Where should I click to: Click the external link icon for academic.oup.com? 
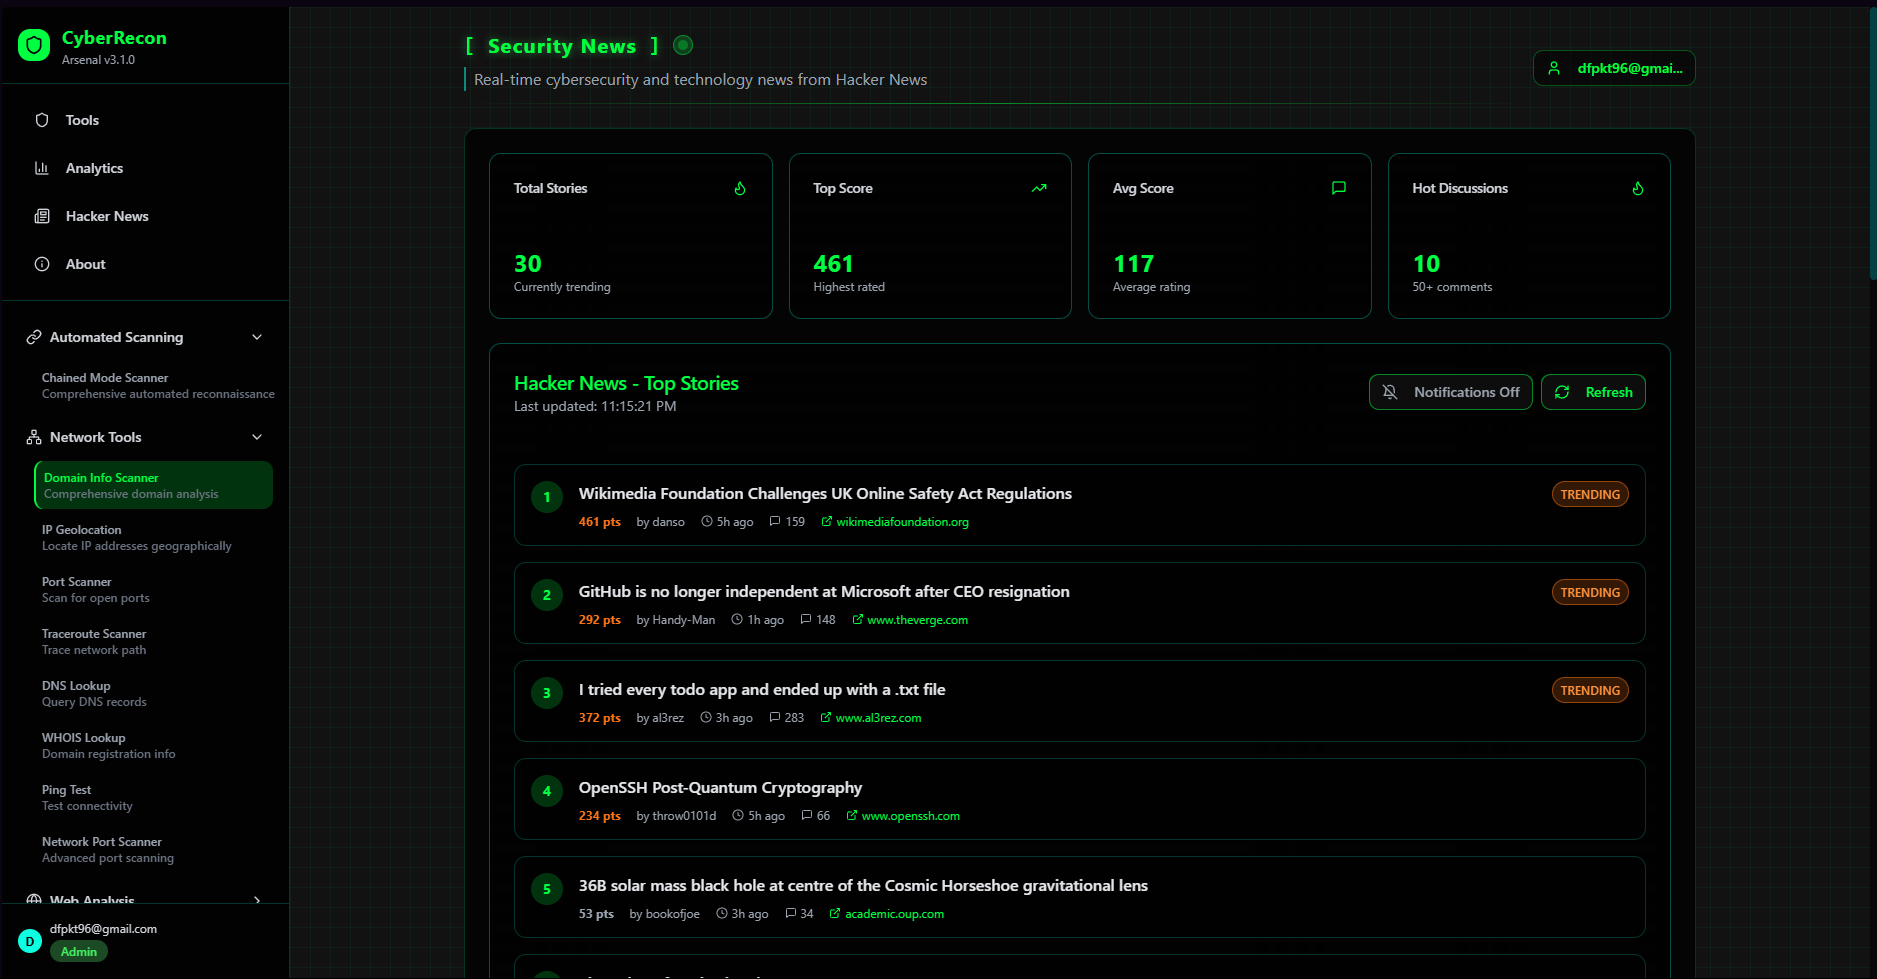[x=834, y=913]
